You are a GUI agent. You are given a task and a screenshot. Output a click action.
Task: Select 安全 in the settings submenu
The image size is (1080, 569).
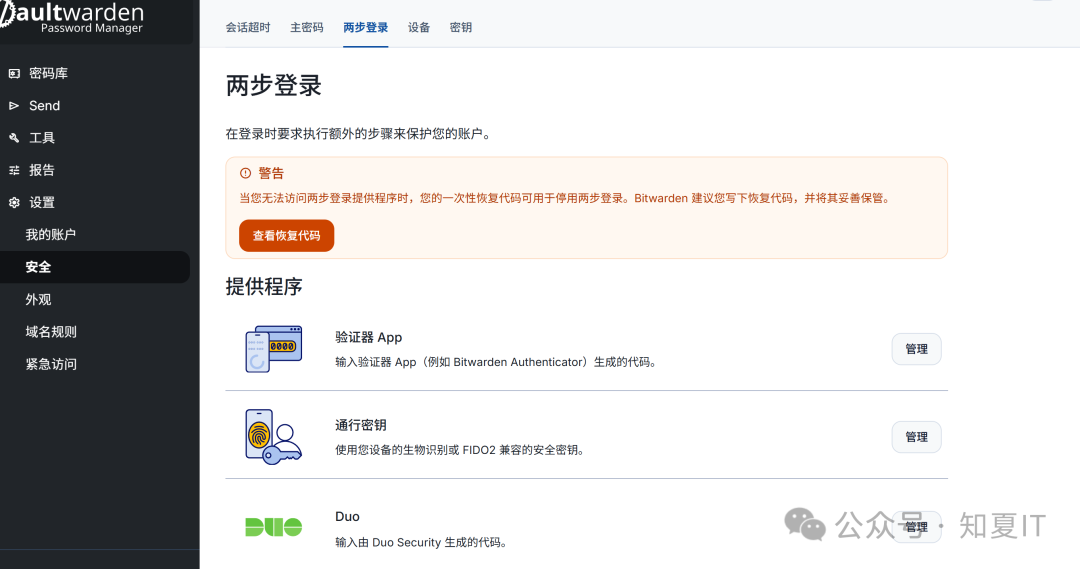(95, 267)
